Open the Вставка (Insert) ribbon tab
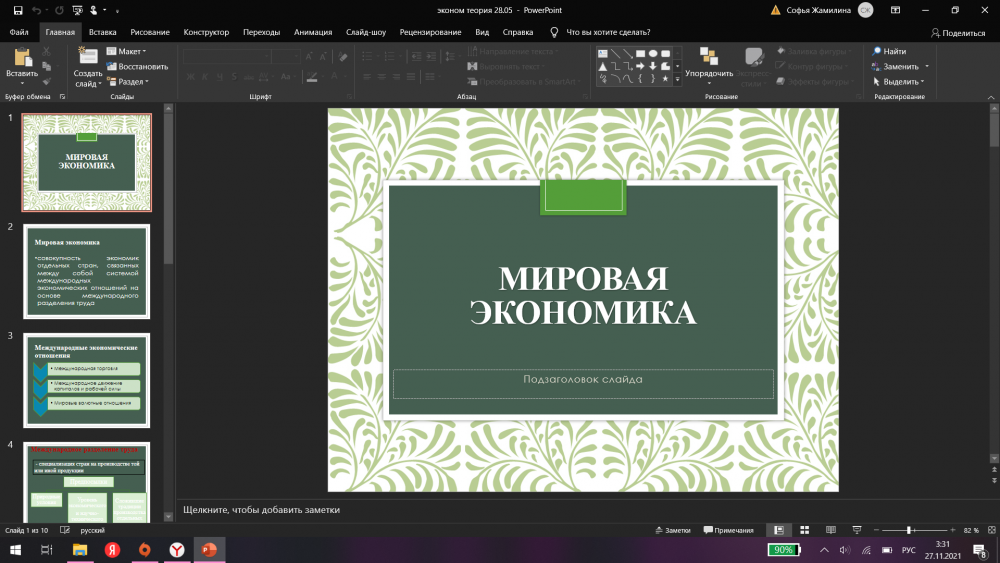Image resolution: width=1000 pixels, height=563 pixels. tap(102, 32)
